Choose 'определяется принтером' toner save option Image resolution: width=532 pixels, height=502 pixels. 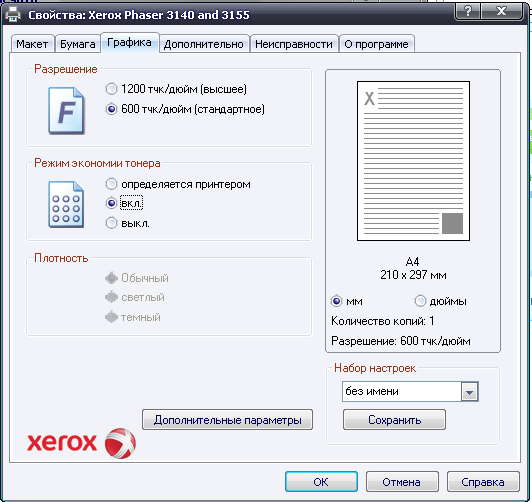point(111,184)
